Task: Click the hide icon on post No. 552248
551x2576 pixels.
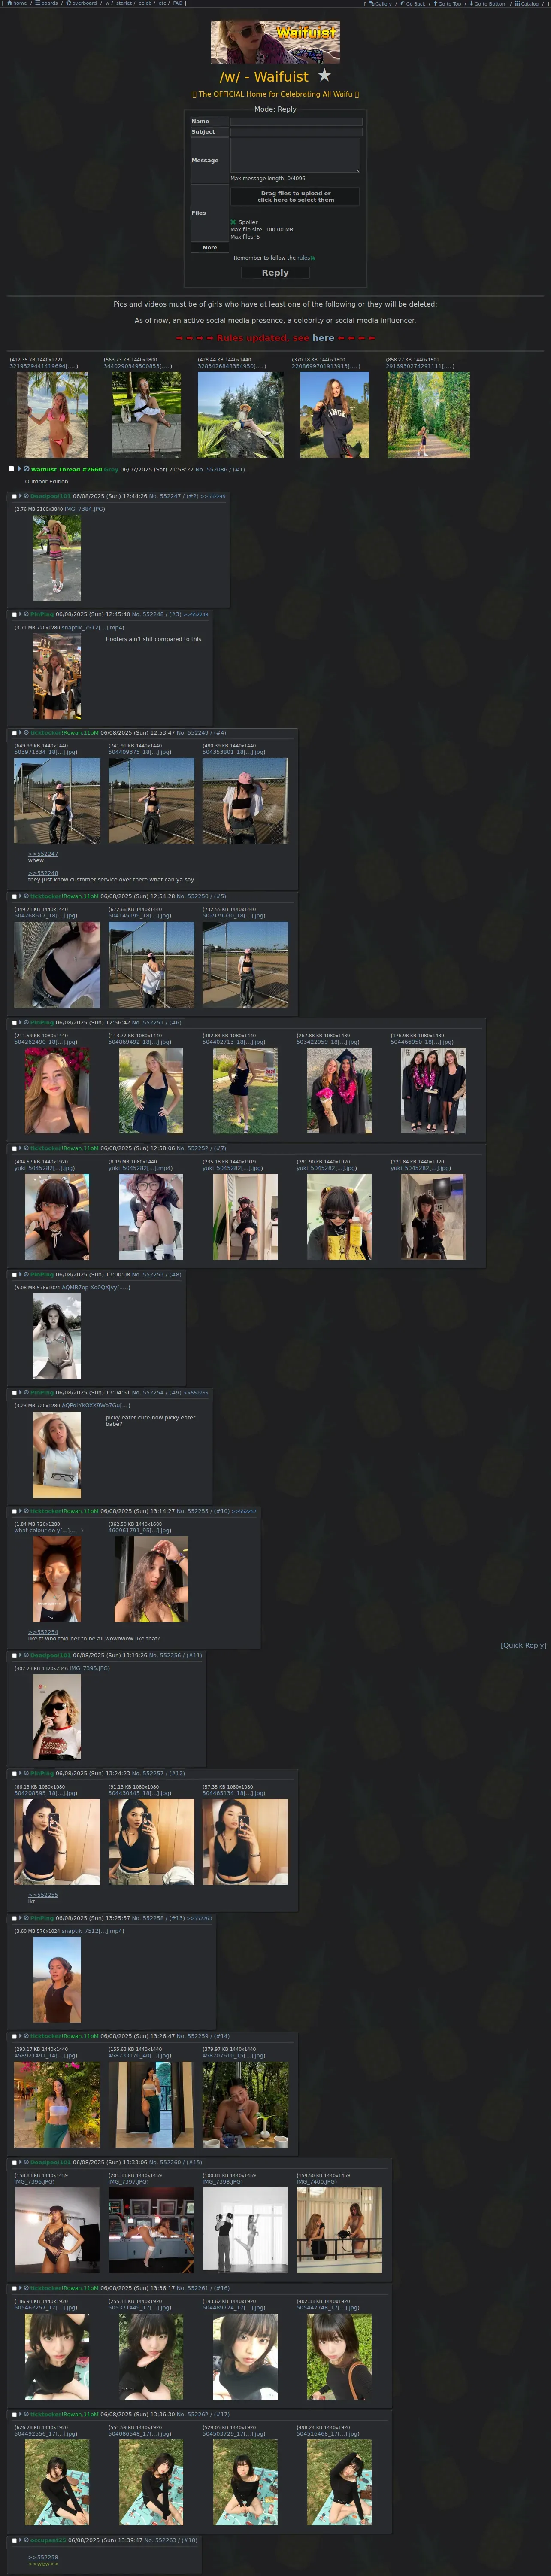Action: (x=26, y=614)
